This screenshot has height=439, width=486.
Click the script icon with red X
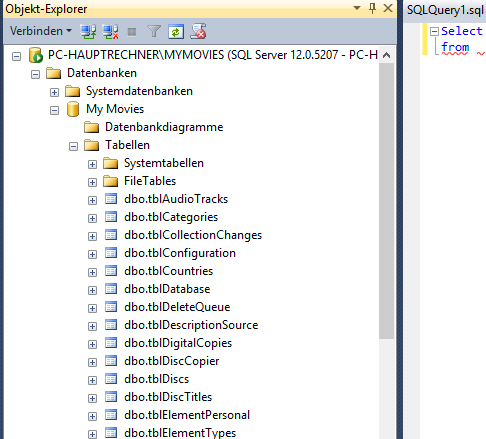coord(198,32)
